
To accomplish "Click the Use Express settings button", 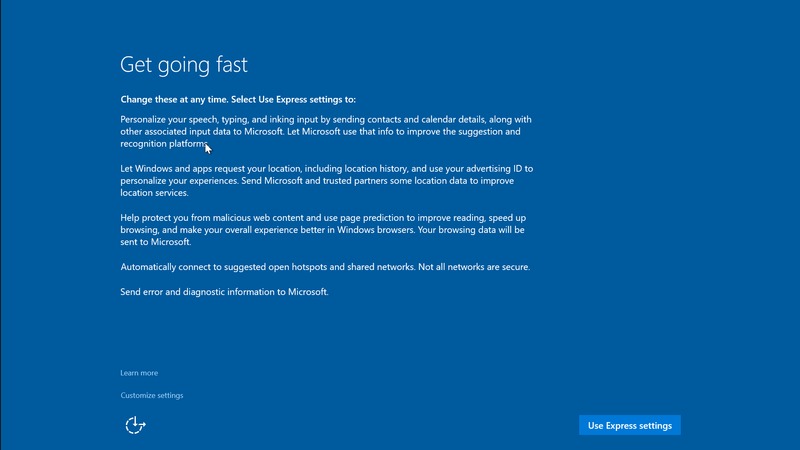I will coord(629,425).
